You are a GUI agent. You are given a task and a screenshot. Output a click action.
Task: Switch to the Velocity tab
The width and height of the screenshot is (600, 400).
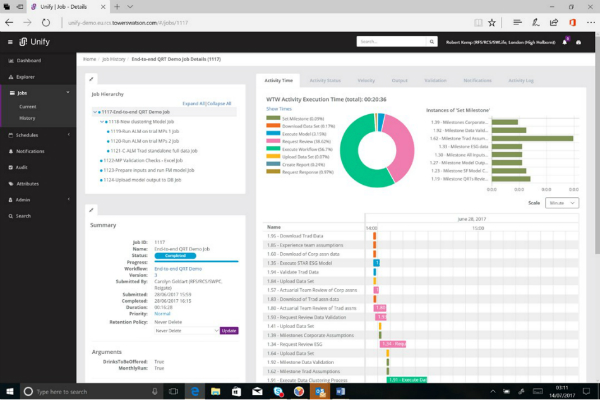[x=366, y=80]
